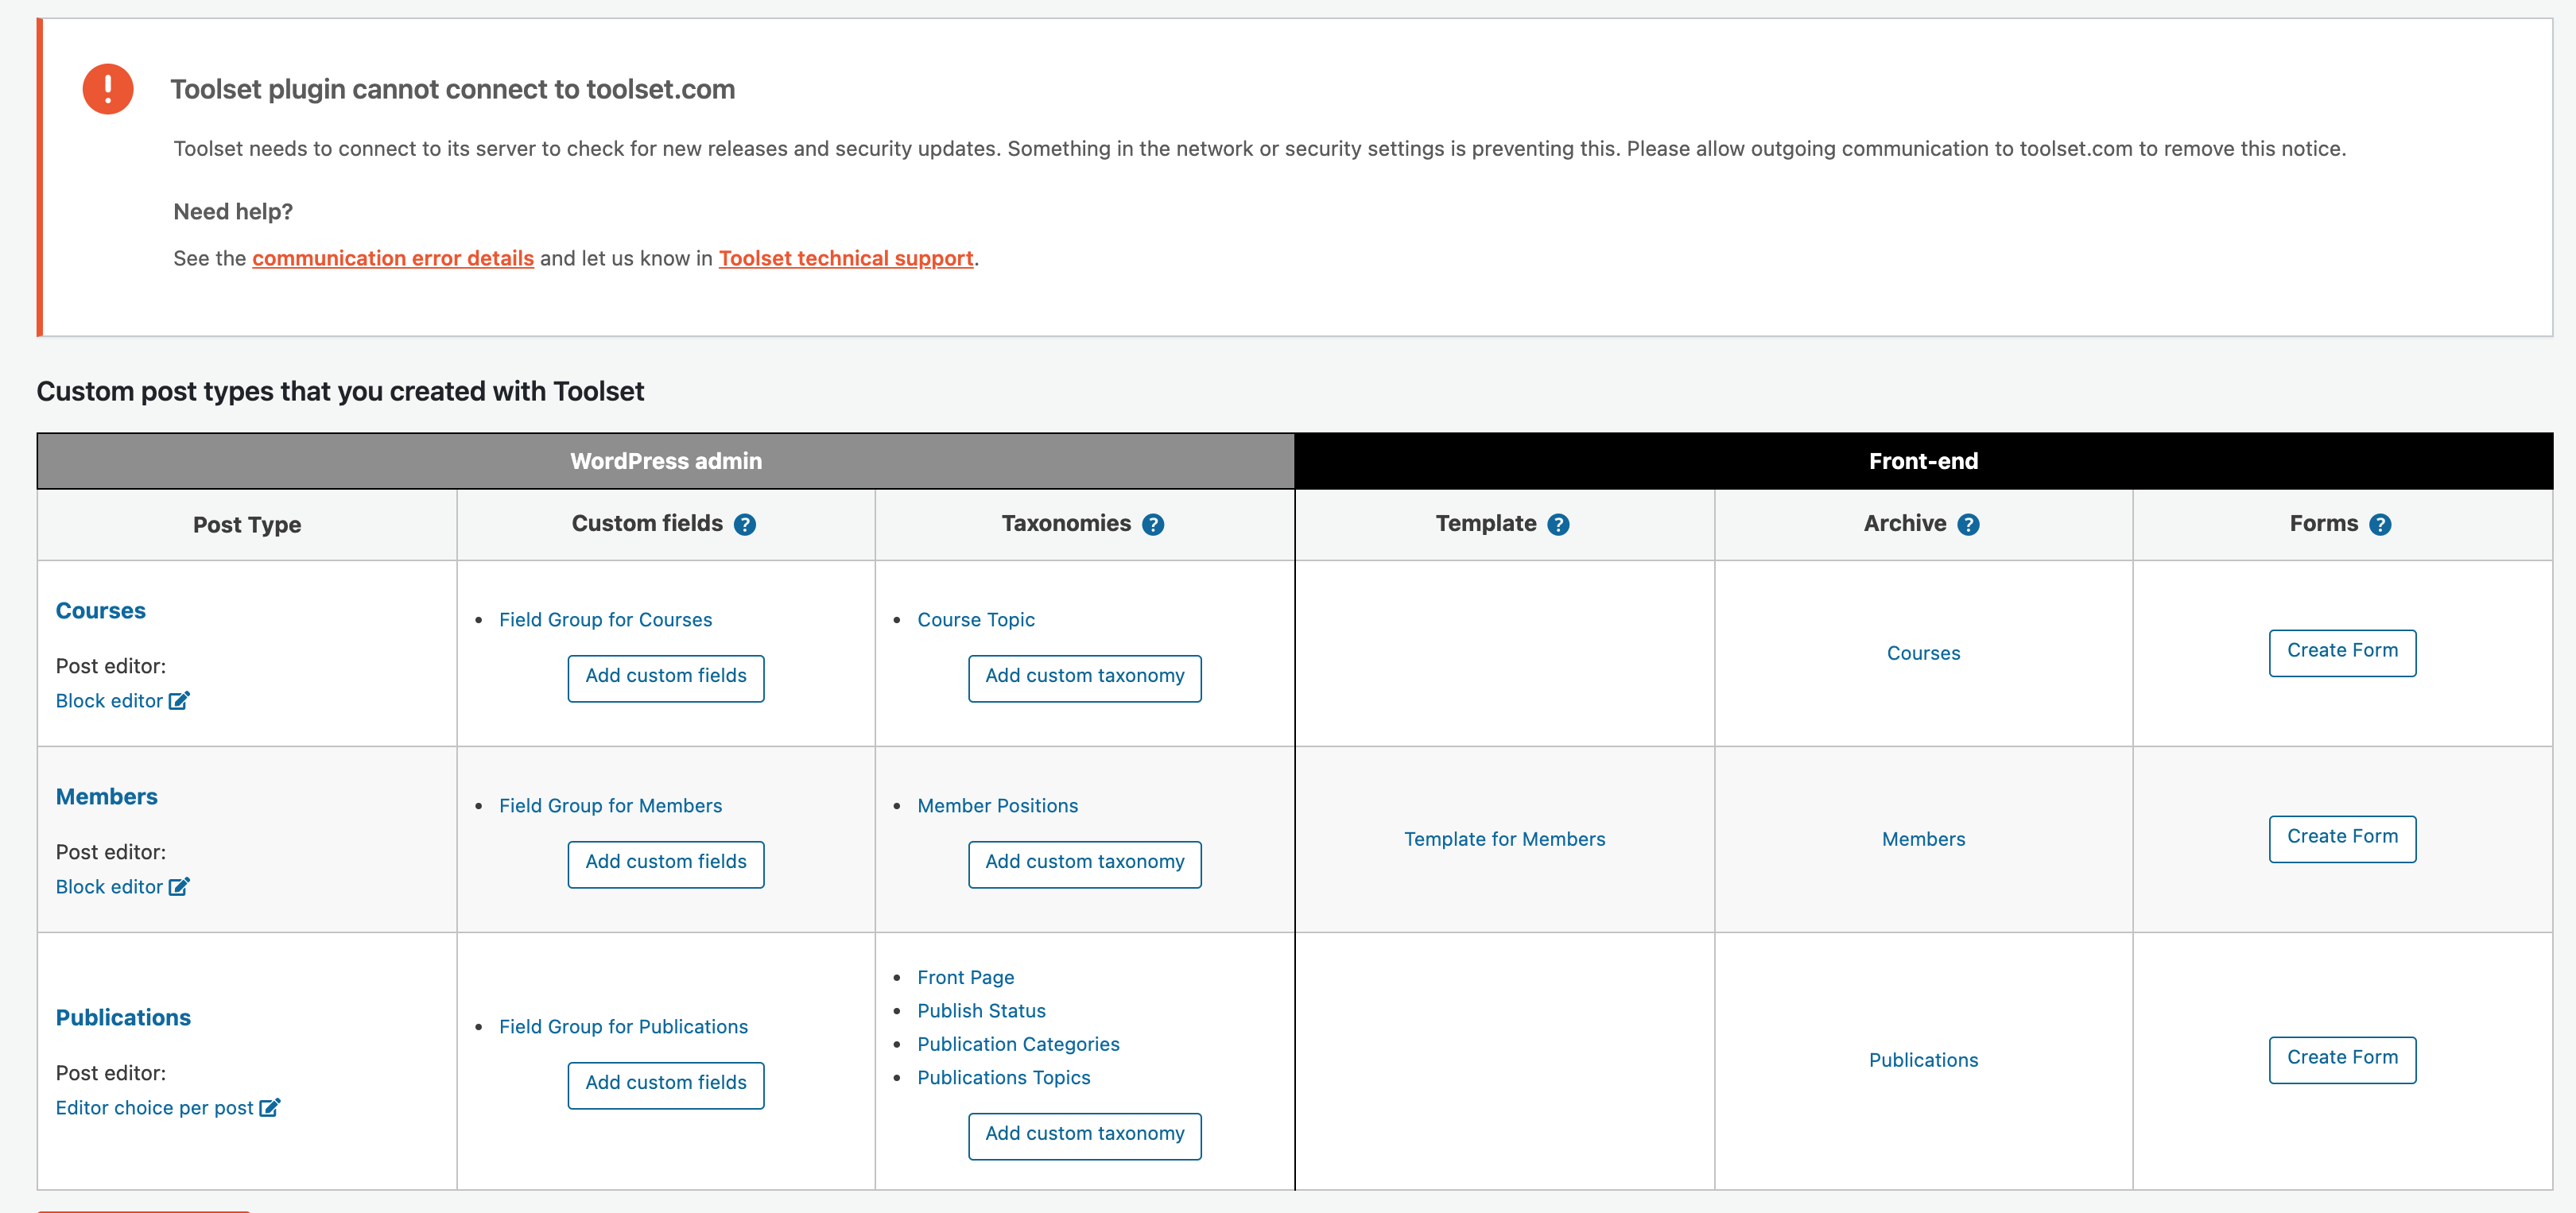Viewport: 2576px width, 1213px height.
Task: Open Front Page taxonomy
Action: pos(966,978)
